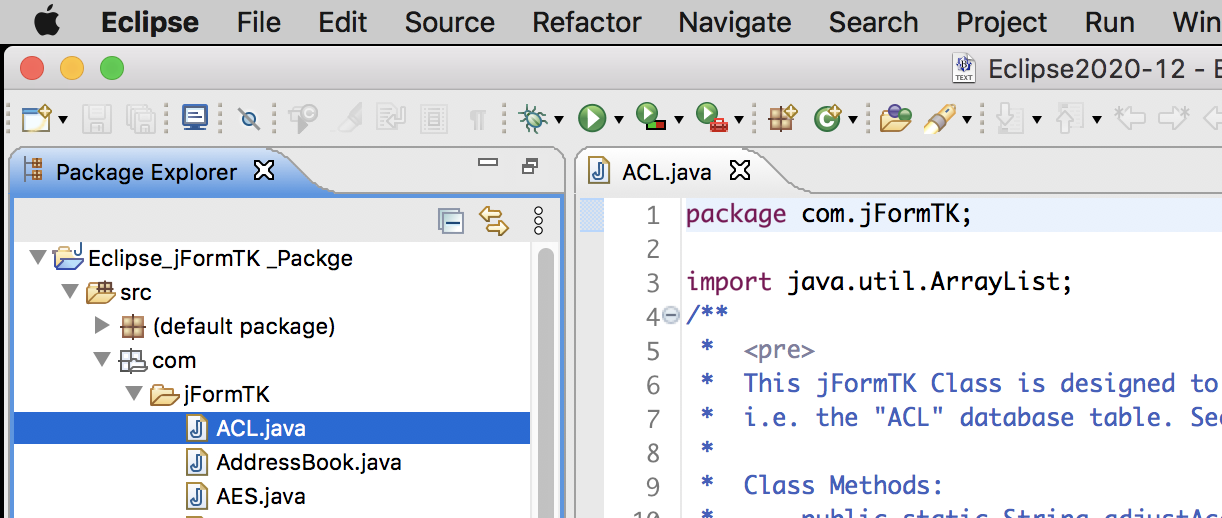This screenshot has height=518, width=1222.
Task: Click Collapse All in Package Explorer
Action: point(451,221)
